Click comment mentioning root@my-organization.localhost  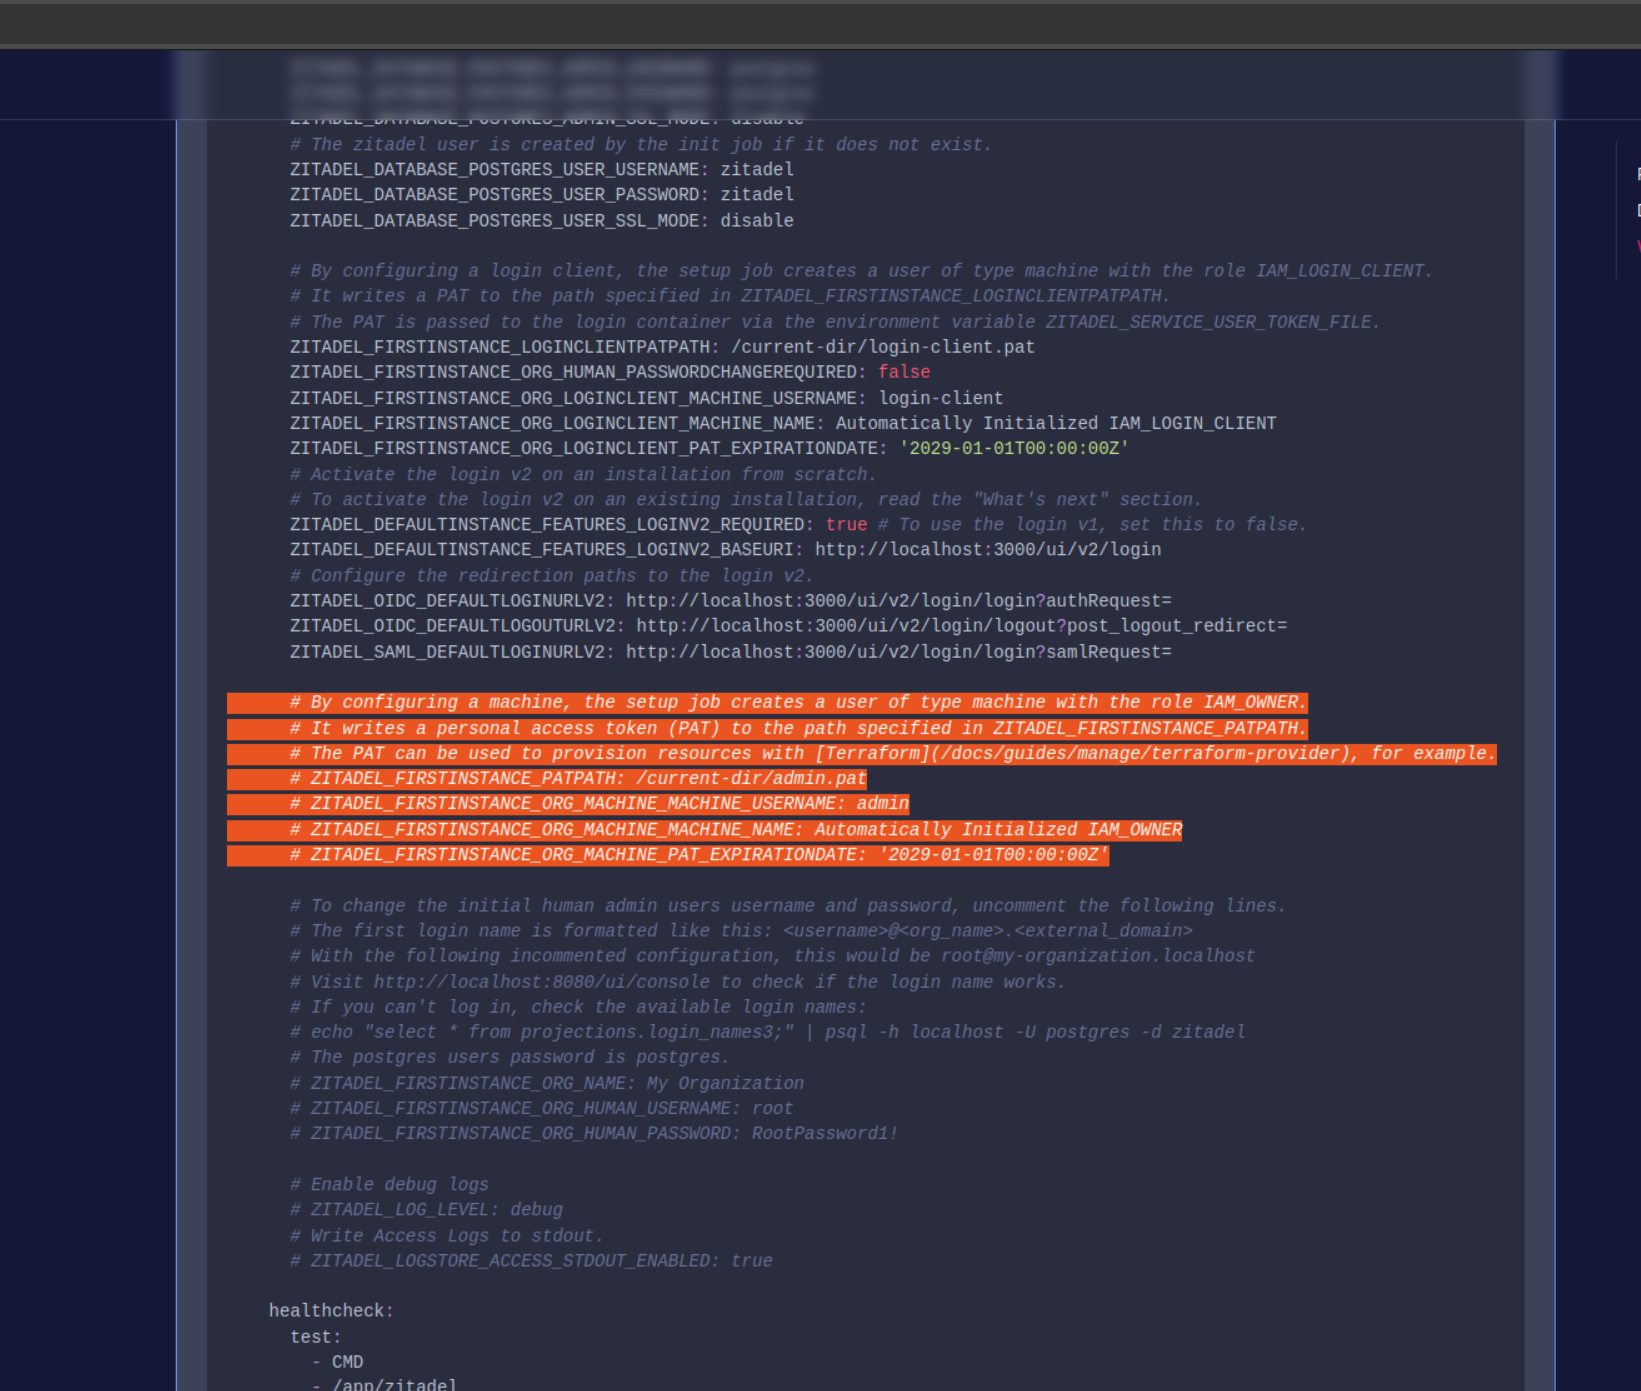click(772, 956)
